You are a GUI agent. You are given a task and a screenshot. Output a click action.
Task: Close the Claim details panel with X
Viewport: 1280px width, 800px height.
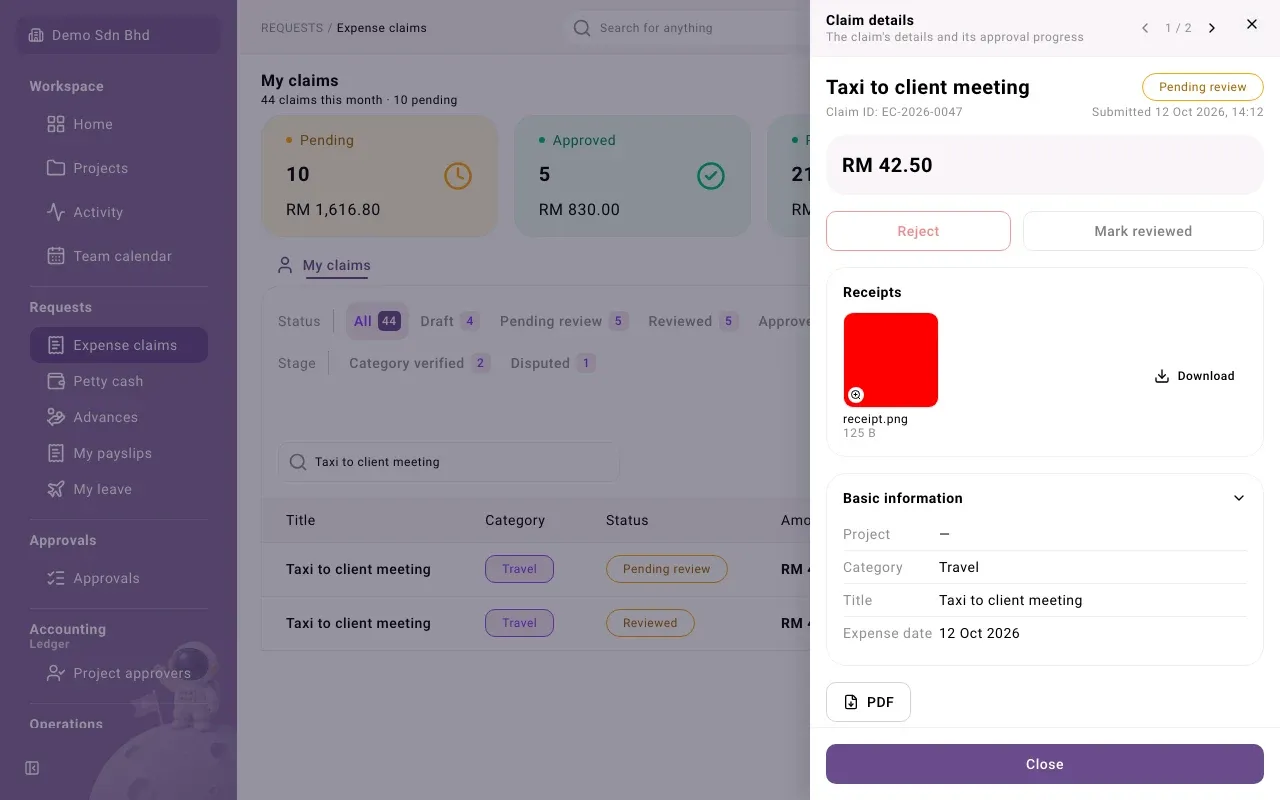coord(1252,24)
